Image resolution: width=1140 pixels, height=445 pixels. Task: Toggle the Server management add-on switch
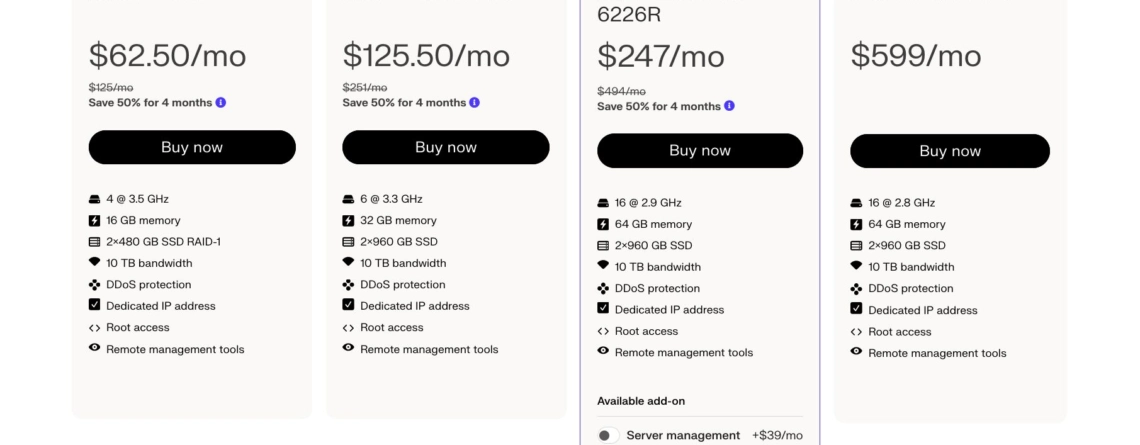608,436
